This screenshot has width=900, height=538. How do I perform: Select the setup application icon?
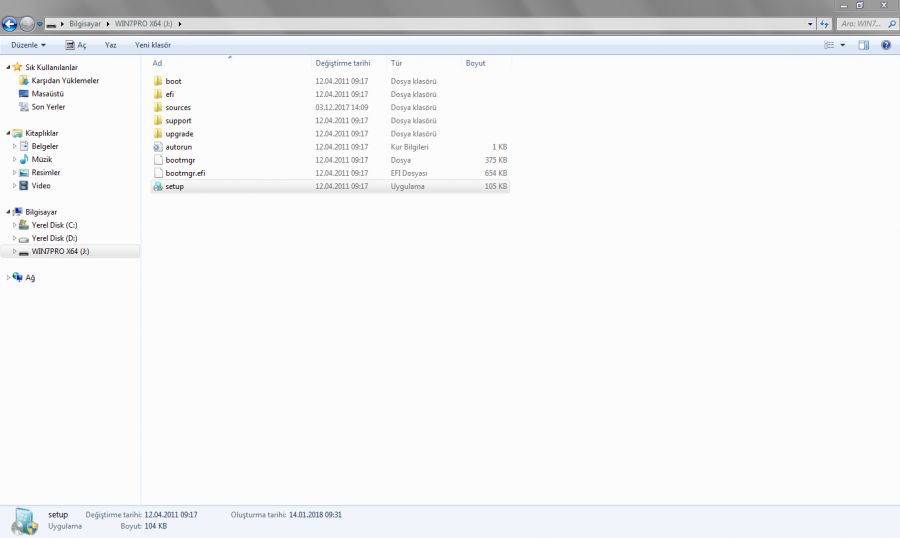(158, 186)
